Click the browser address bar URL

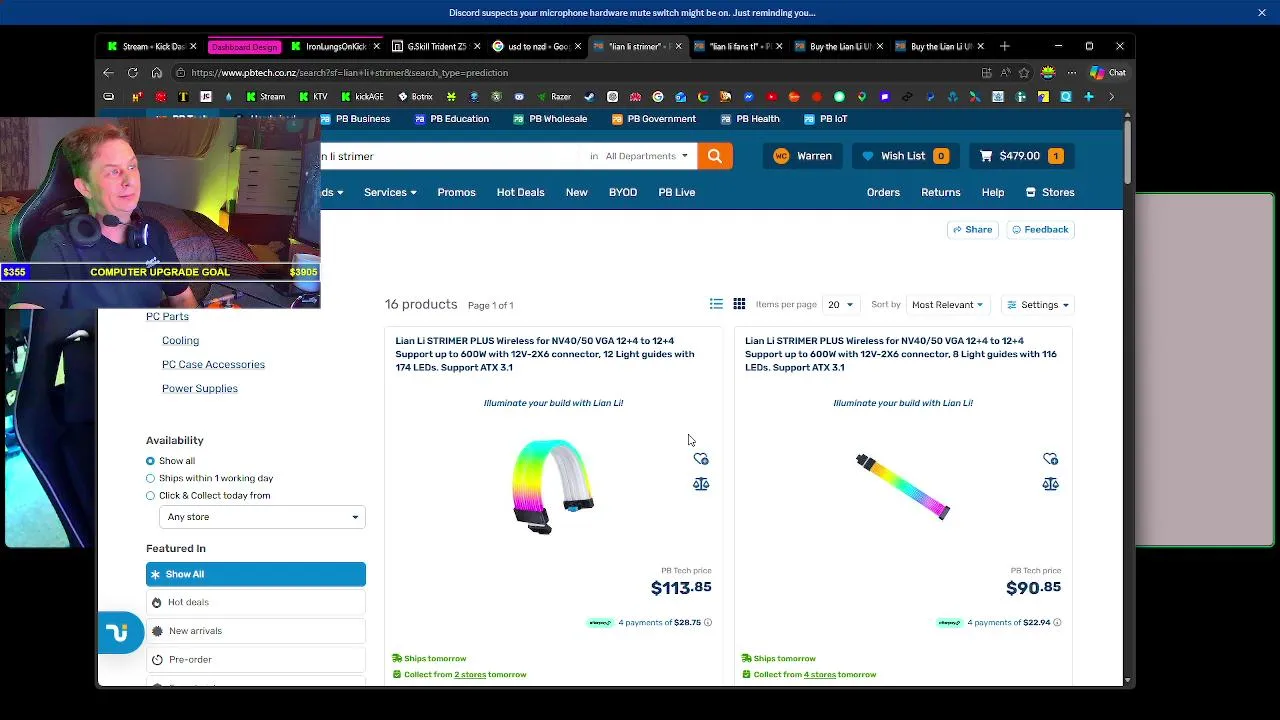pyautogui.click(x=349, y=72)
